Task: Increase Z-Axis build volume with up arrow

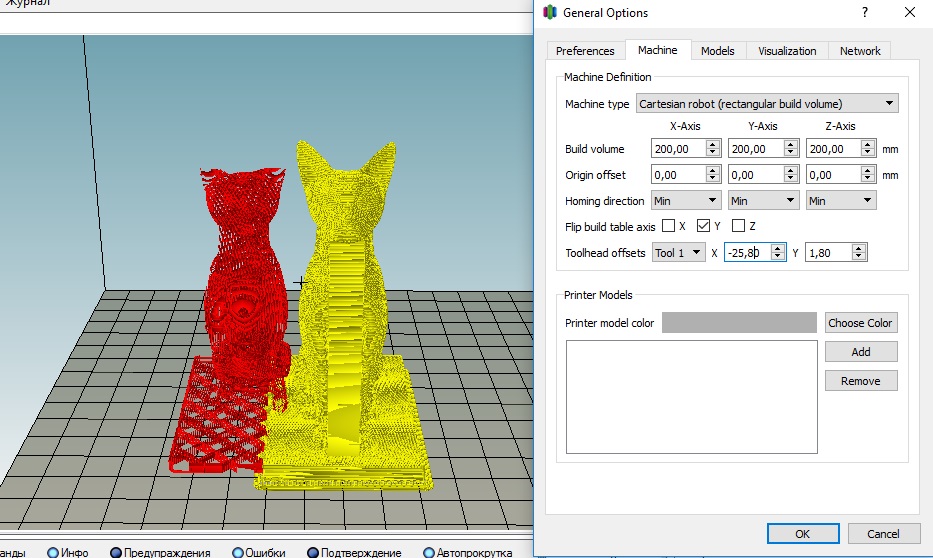Action: tap(868, 145)
